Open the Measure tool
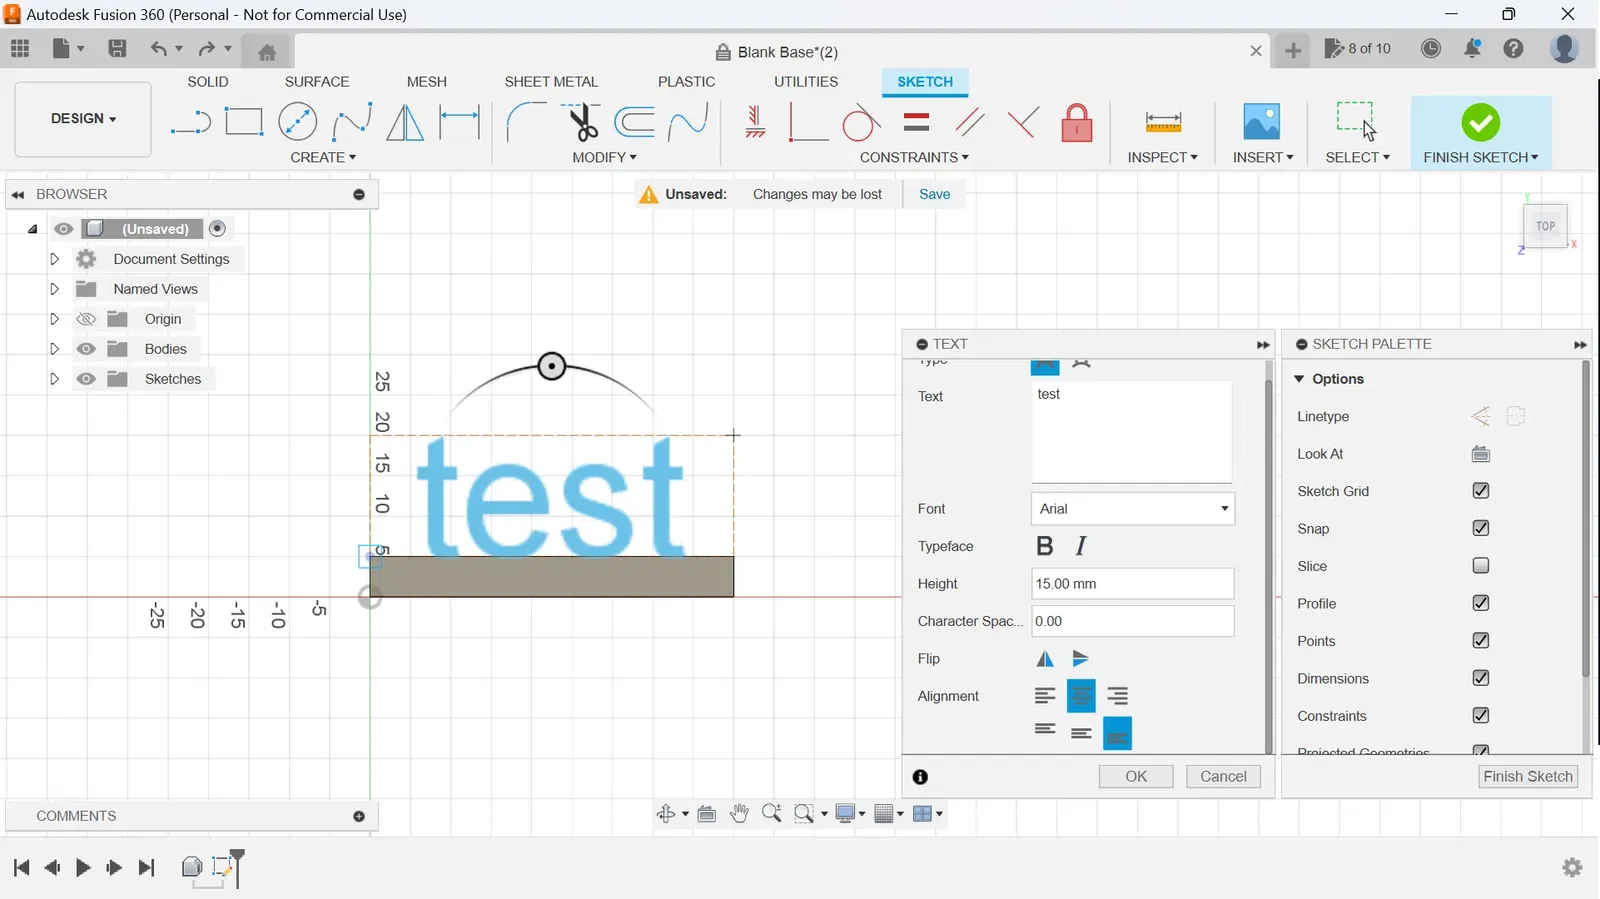Image resolution: width=1600 pixels, height=899 pixels. click(1163, 122)
